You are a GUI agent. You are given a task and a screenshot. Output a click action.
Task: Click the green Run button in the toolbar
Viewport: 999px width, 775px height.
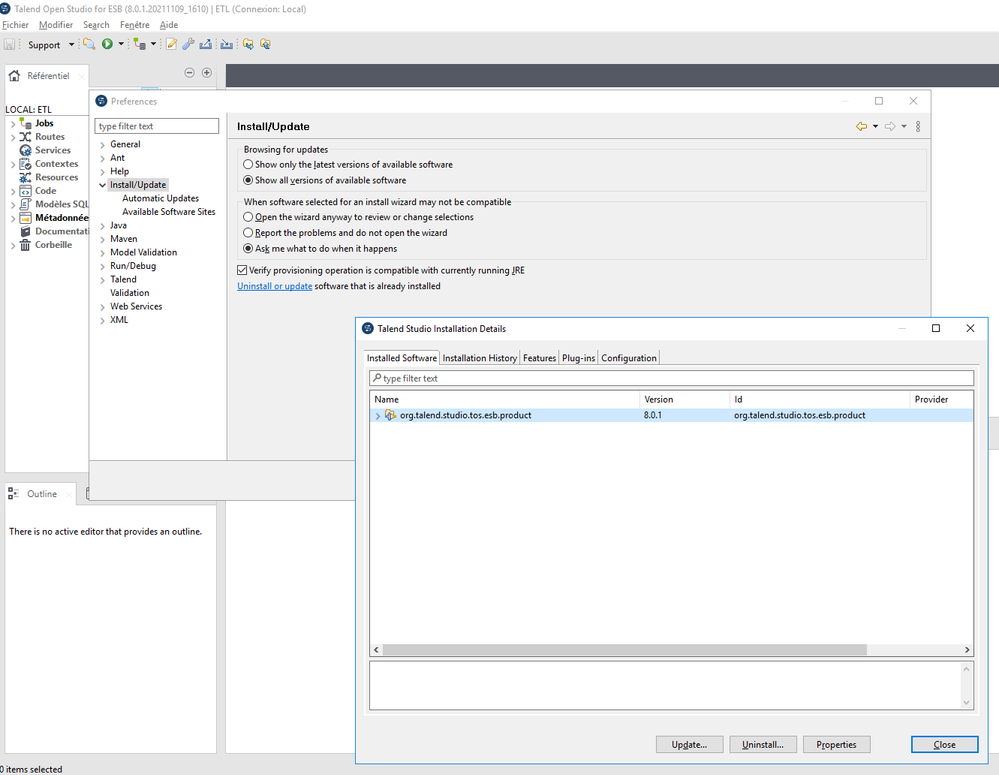107,44
